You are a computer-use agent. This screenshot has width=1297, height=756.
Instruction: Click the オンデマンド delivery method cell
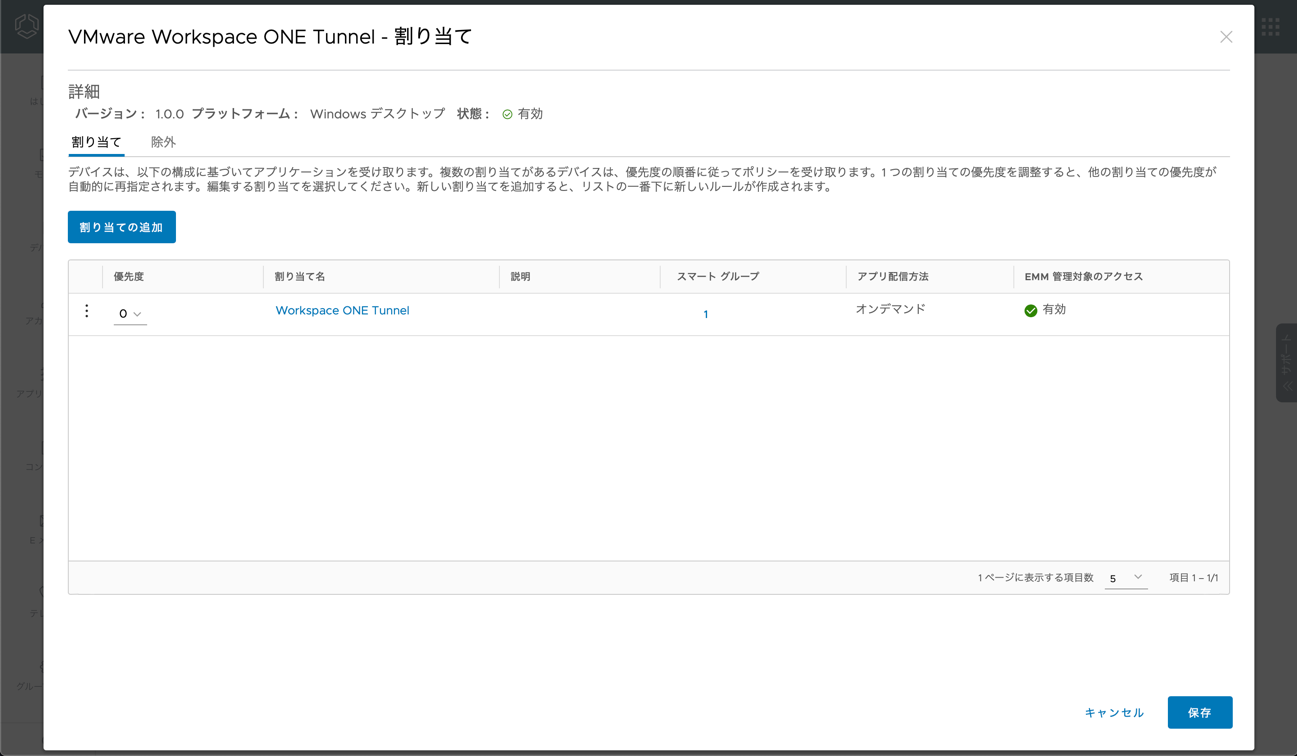890,310
